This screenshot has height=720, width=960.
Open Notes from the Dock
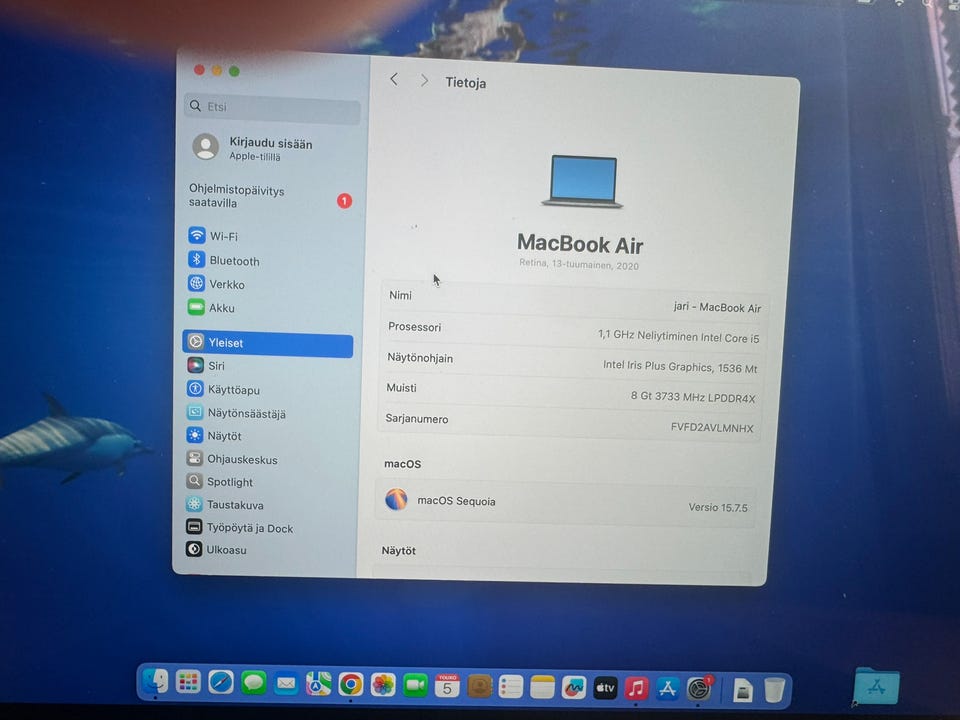click(x=542, y=688)
